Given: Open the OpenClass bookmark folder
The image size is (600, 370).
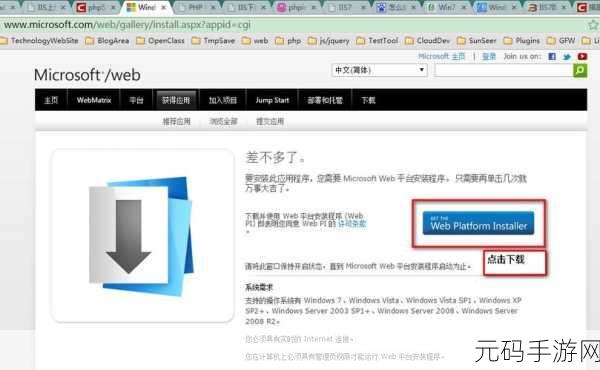Looking at the screenshot, I should pyautogui.click(x=160, y=41).
